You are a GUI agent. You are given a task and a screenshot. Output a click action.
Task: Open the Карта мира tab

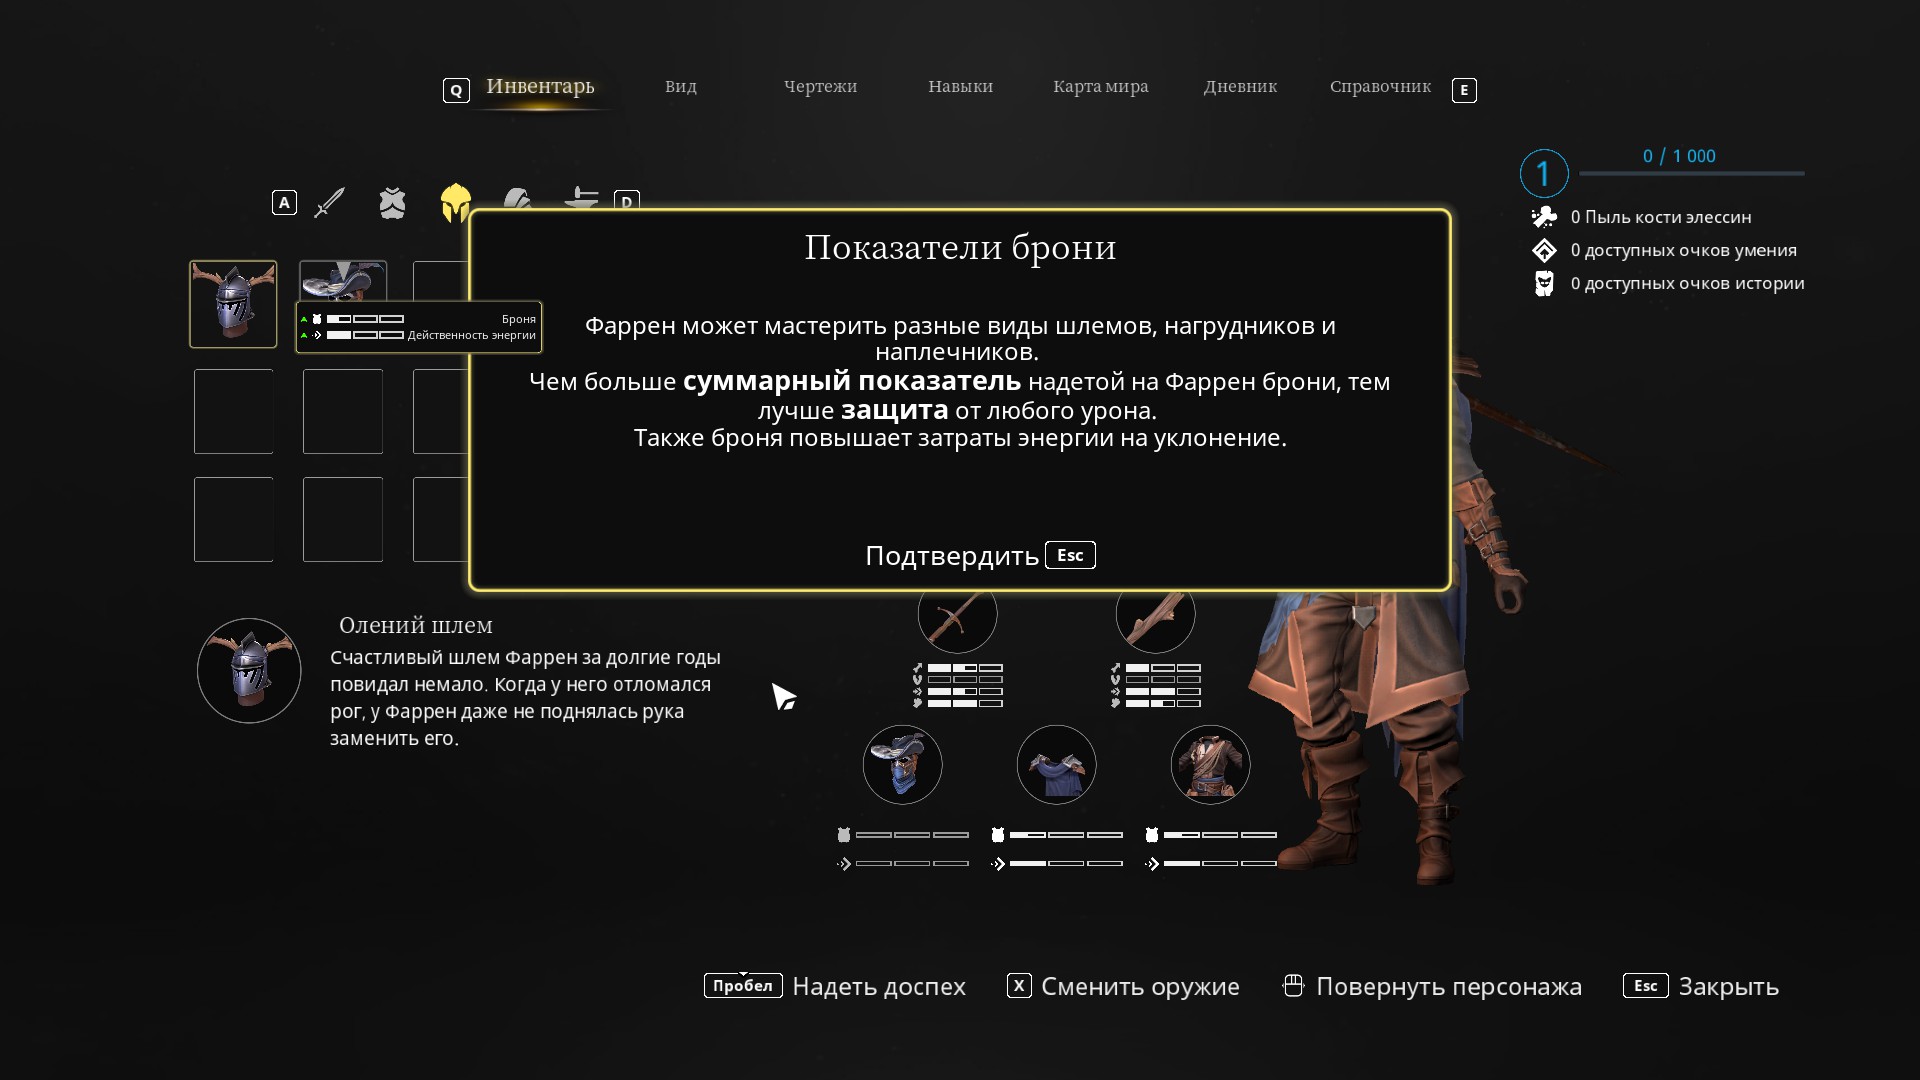(x=1100, y=87)
